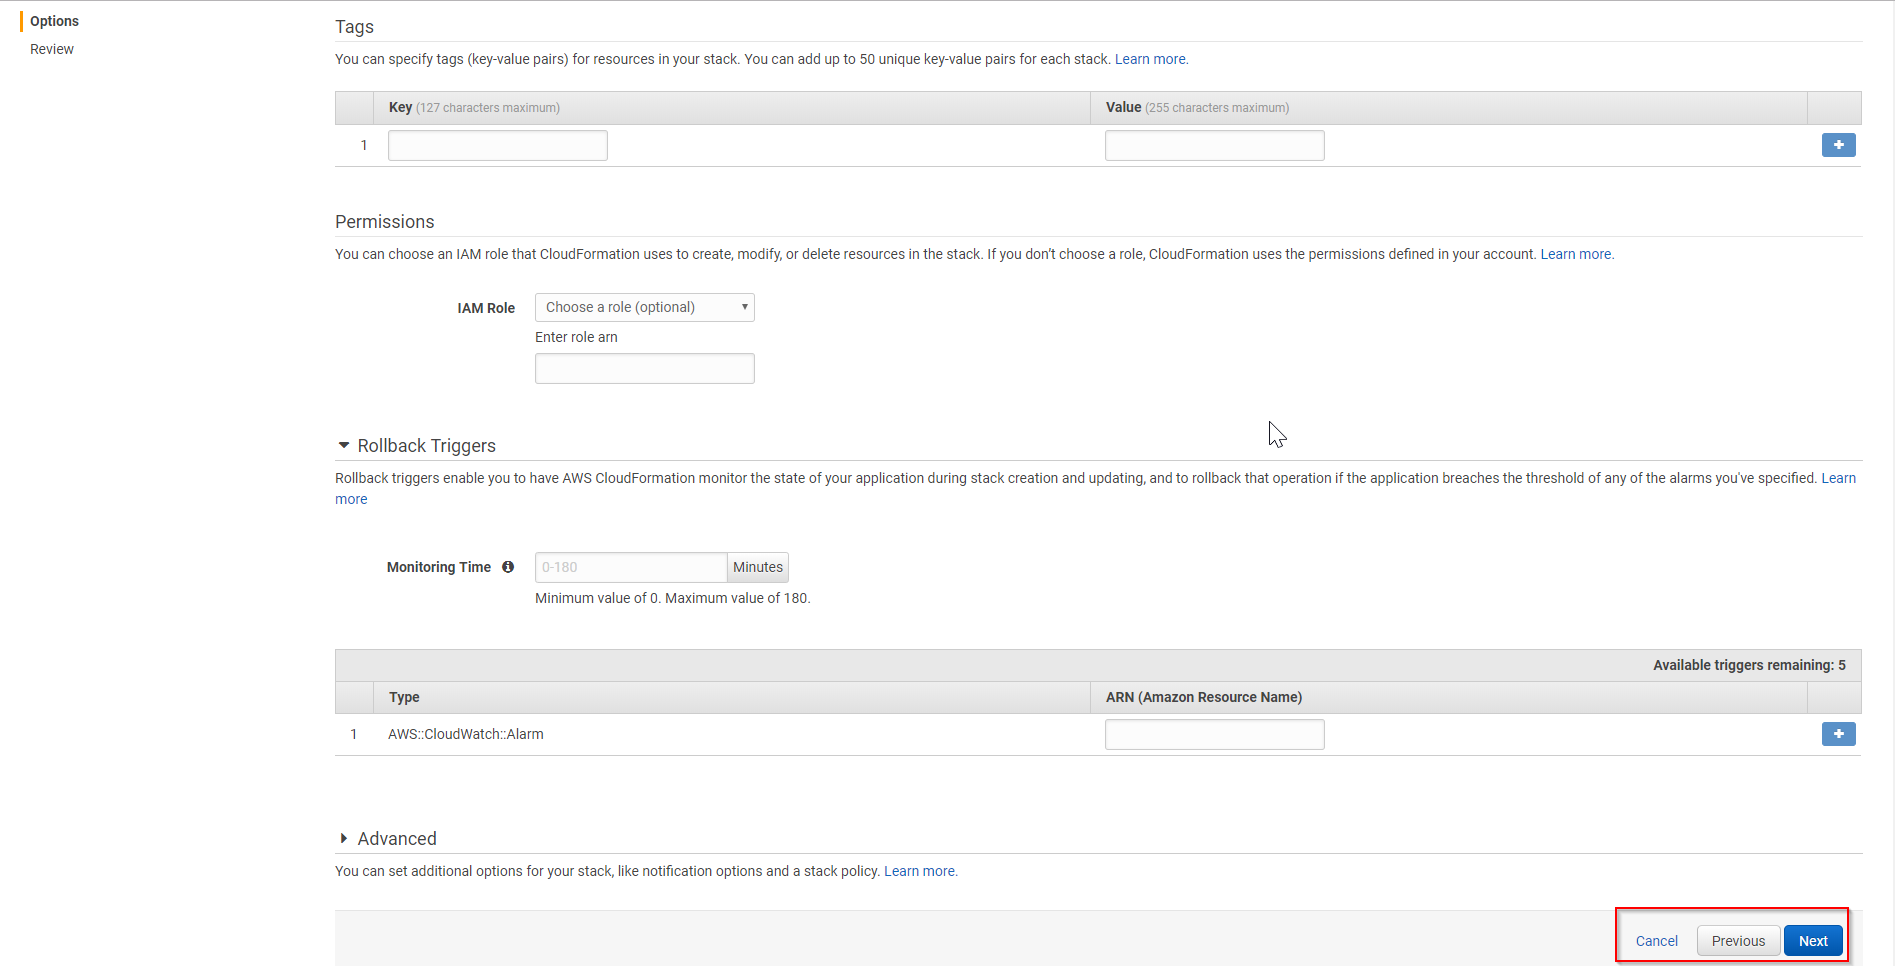Open Learn more link in Advanced description
Image resolution: width=1895 pixels, height=966 pixels.
[919, 871]
